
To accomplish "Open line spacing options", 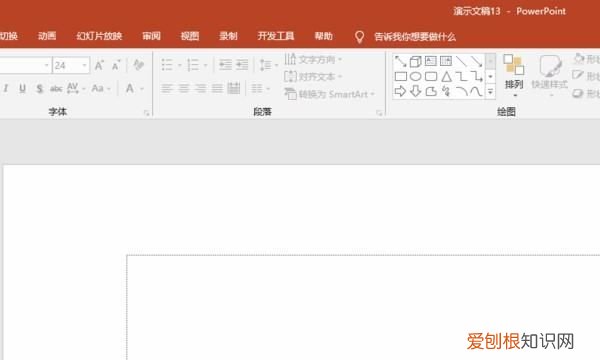I will 269,65.
